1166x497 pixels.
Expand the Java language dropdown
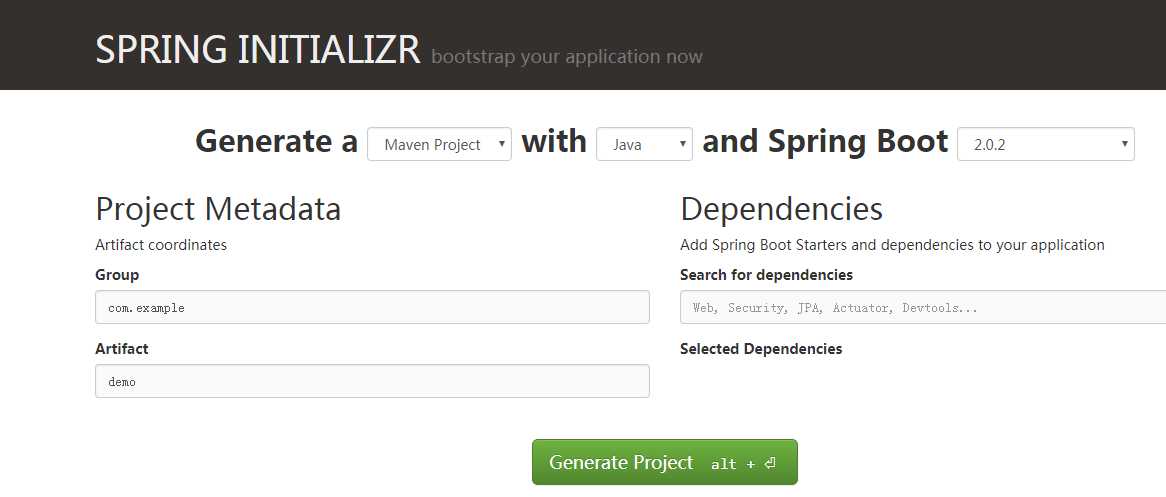tap(644, 144)
